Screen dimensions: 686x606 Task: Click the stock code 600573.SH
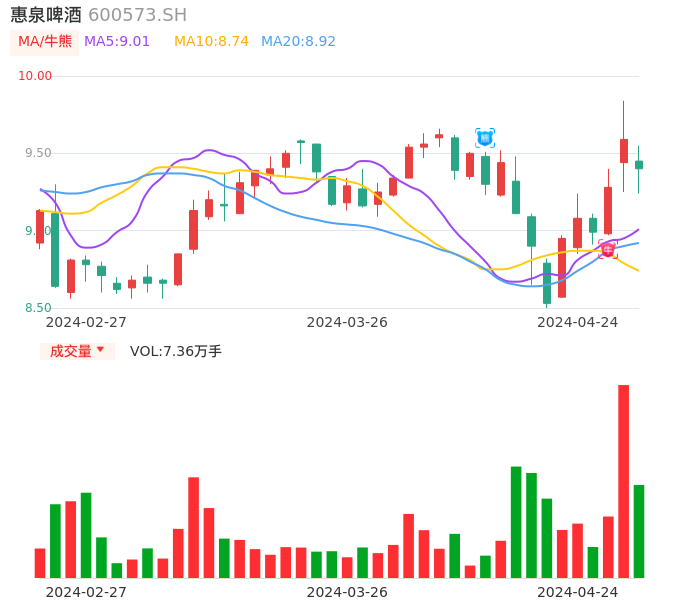[137, 15]
